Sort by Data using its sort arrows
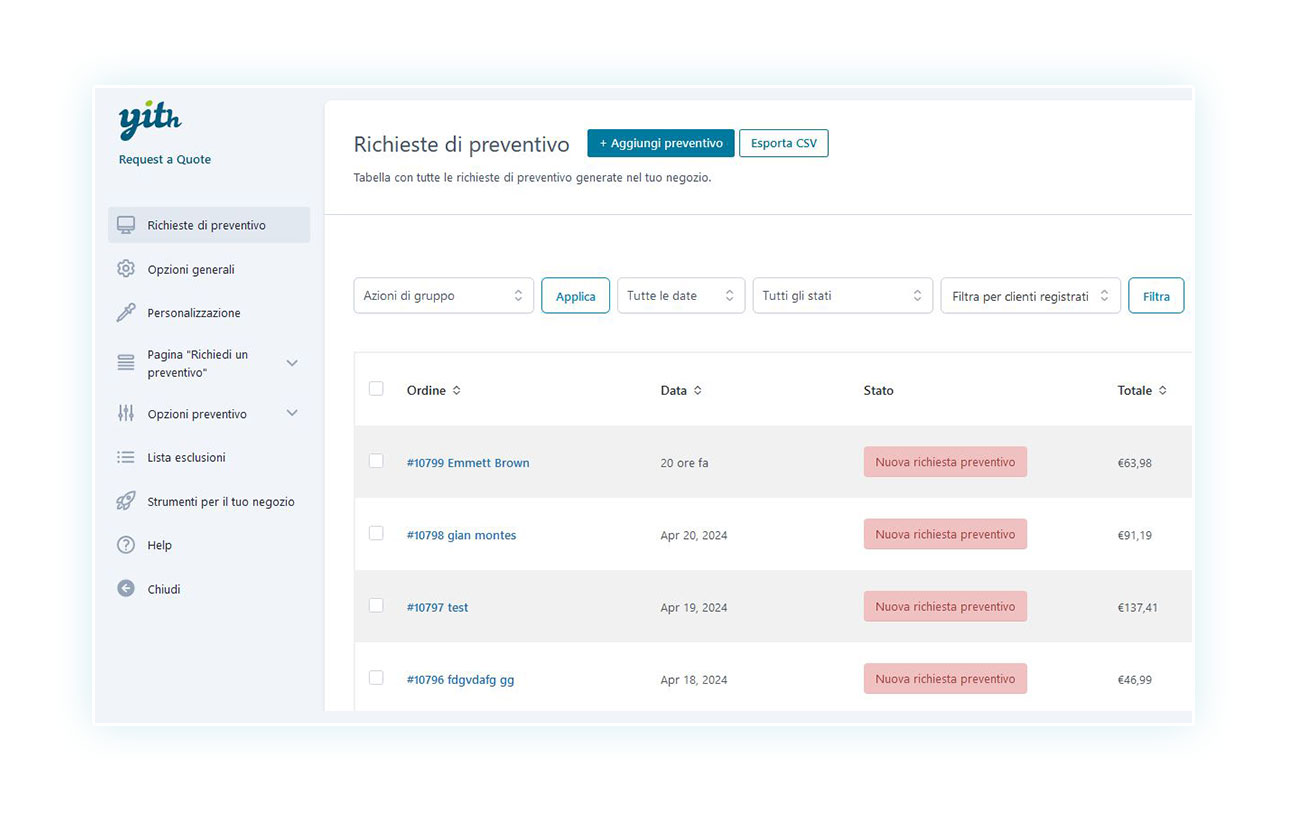This screenshot has height=813, width=1300. click(x=697, y=391)
